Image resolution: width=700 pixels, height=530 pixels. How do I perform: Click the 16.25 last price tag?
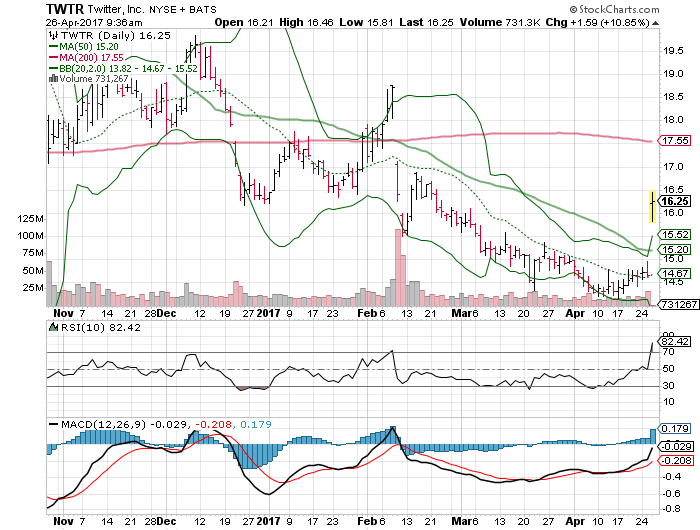coord(675,201)
